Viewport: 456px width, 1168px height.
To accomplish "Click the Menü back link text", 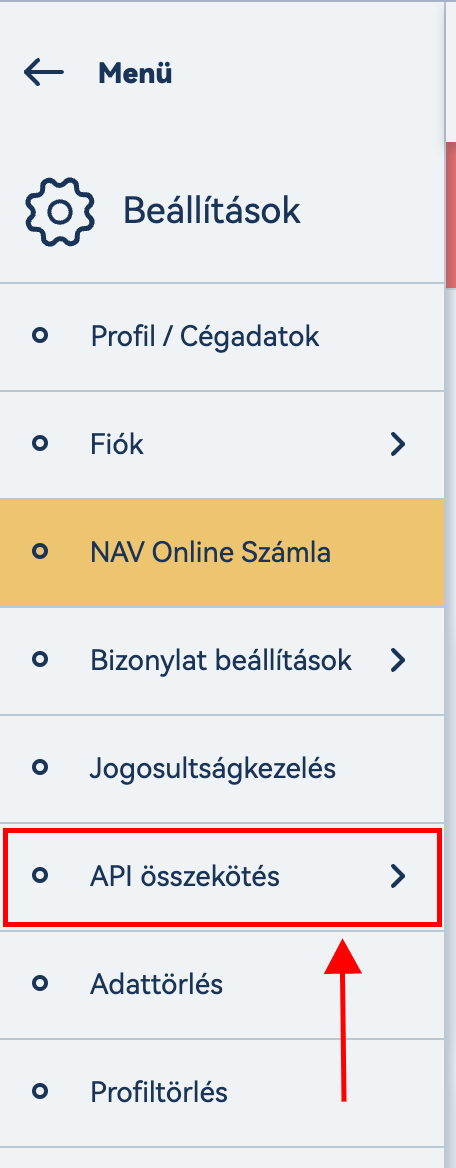I will 135,73.
